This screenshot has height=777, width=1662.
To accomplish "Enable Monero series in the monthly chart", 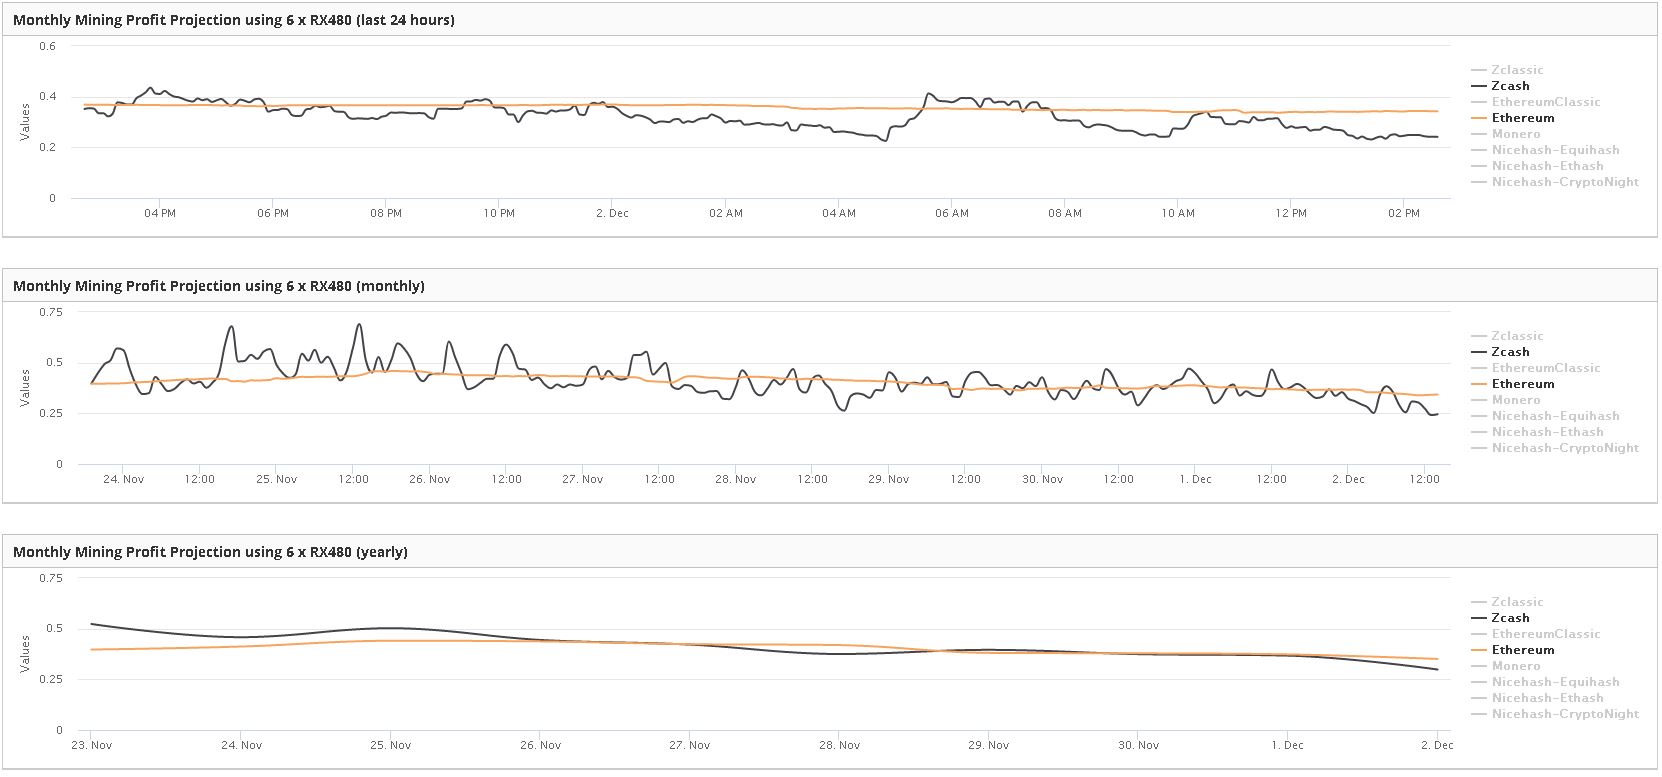I will (1506, 400).
